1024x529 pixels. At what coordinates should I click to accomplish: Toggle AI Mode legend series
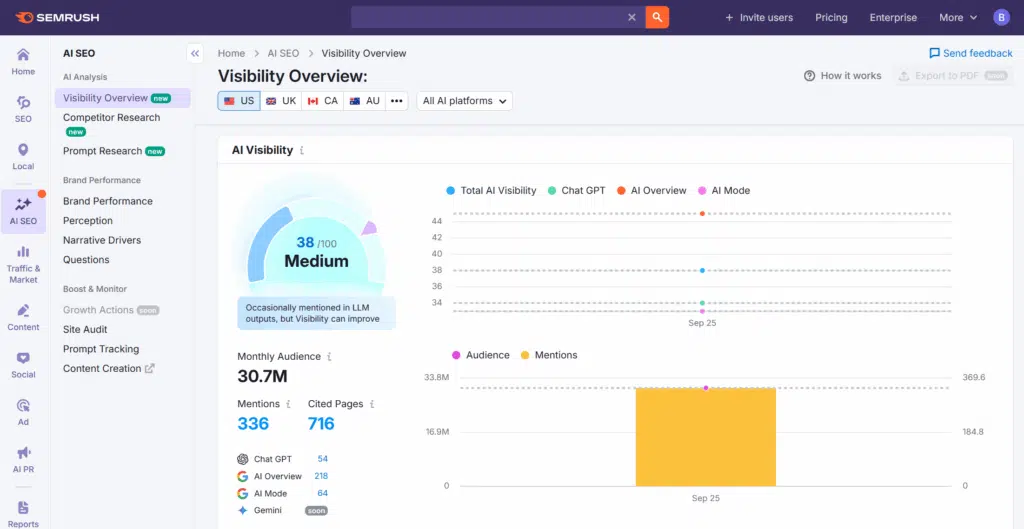point(724,191)
